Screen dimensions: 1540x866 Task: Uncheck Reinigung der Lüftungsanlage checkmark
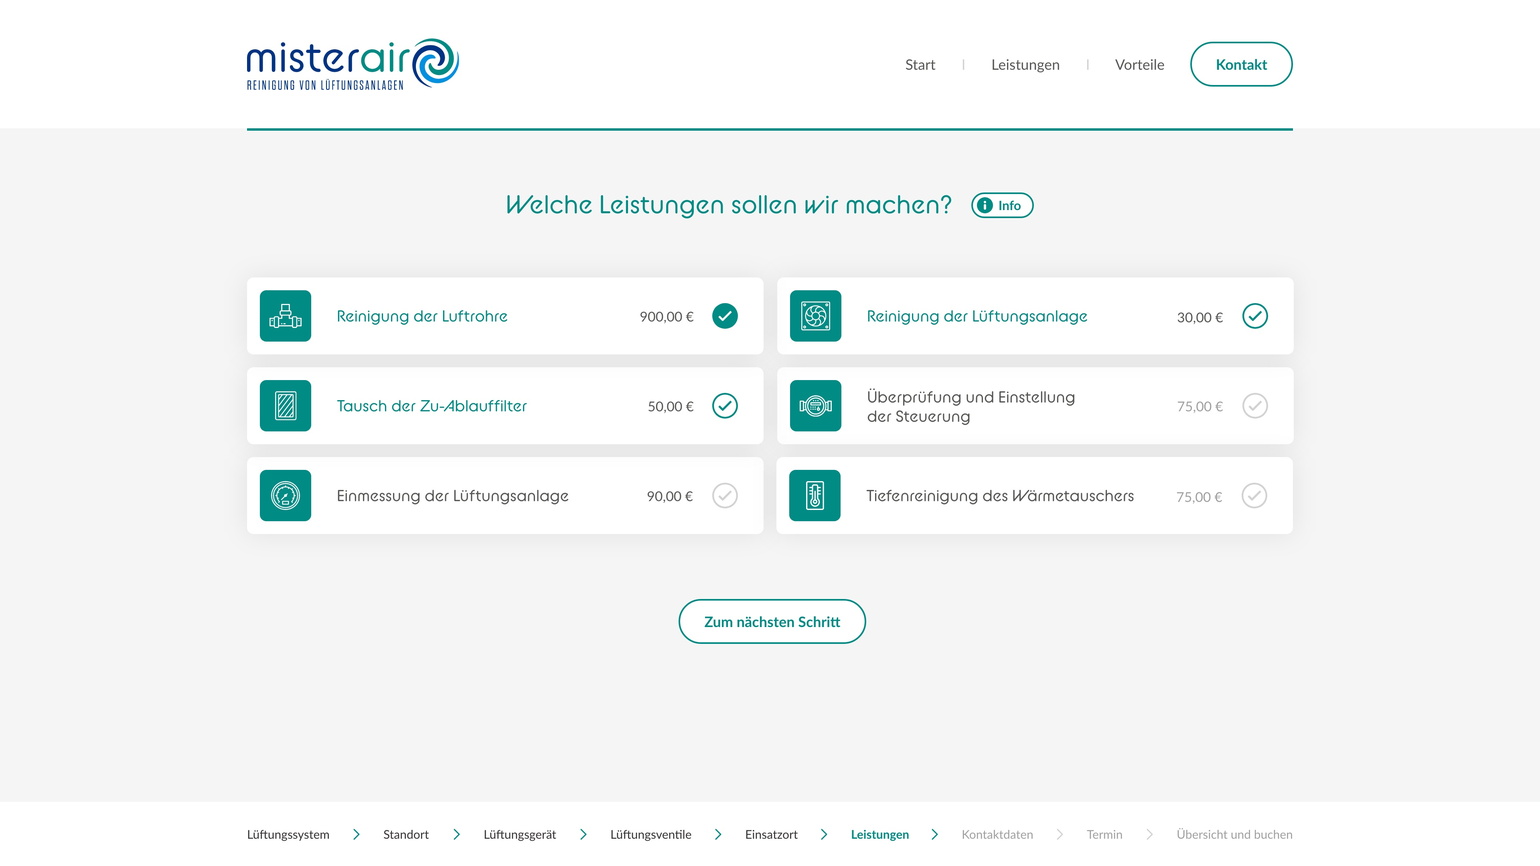1255,316
